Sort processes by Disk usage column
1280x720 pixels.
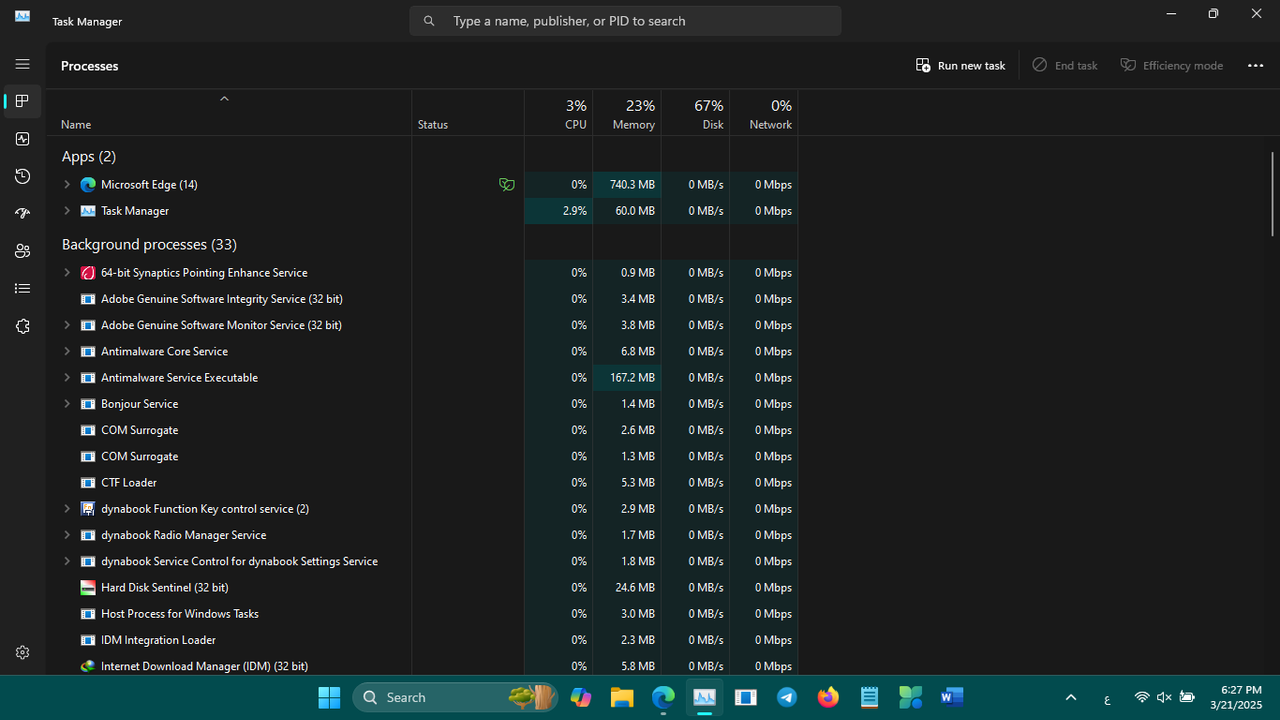pyautogui.click(x=695, y=112)
